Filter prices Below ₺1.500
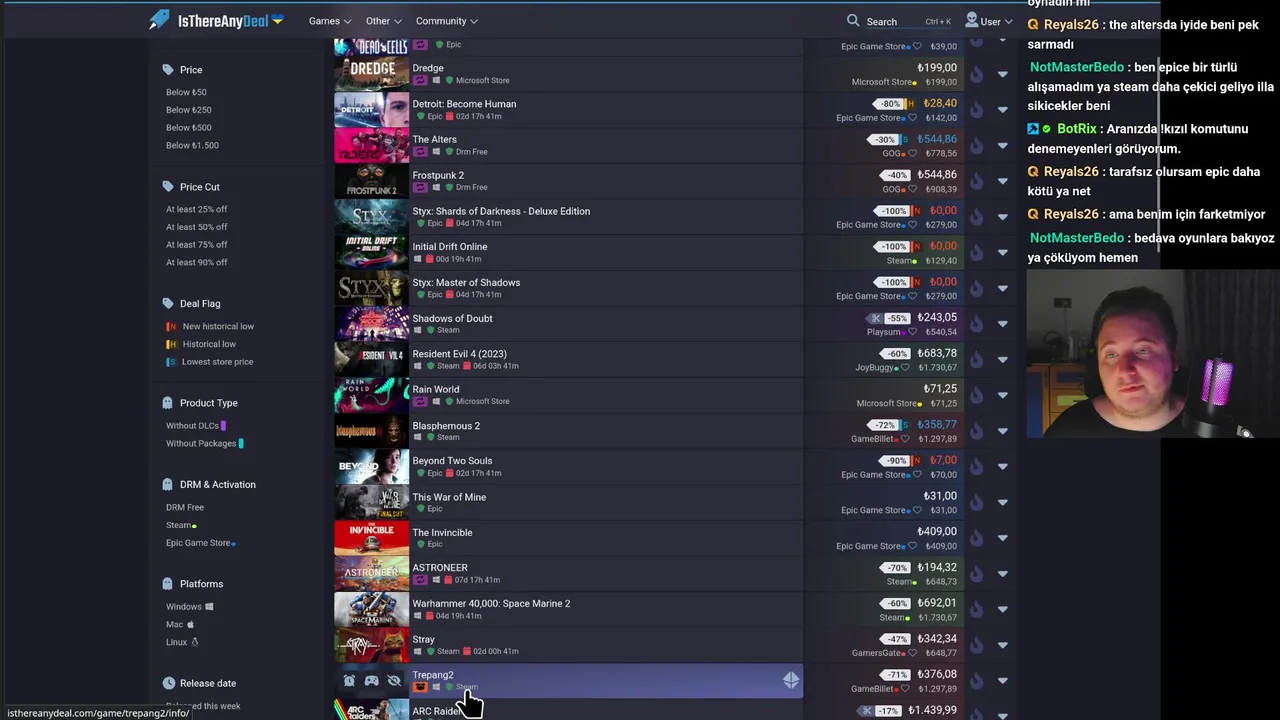This screenshot has height=720, width=1280. click(x=192, y=145)
